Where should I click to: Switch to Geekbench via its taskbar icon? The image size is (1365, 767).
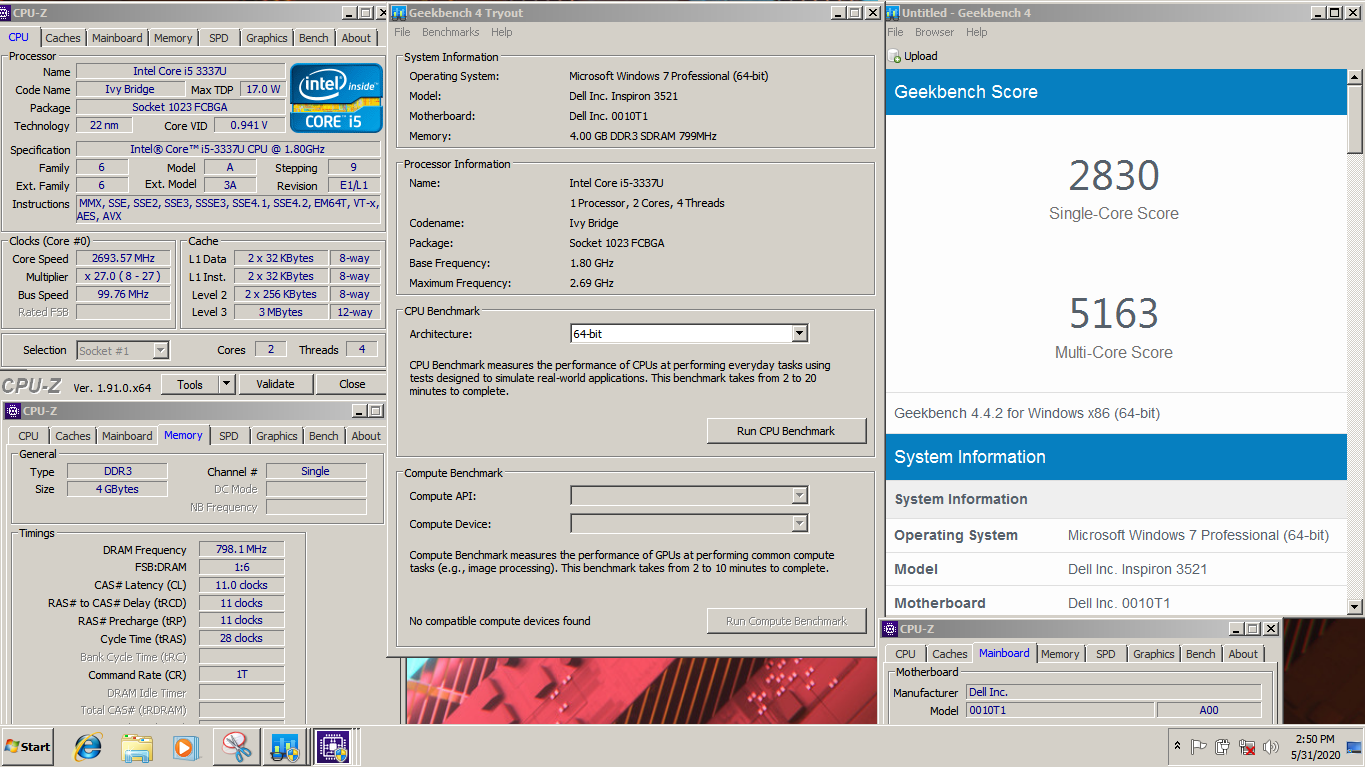[284, 747]
